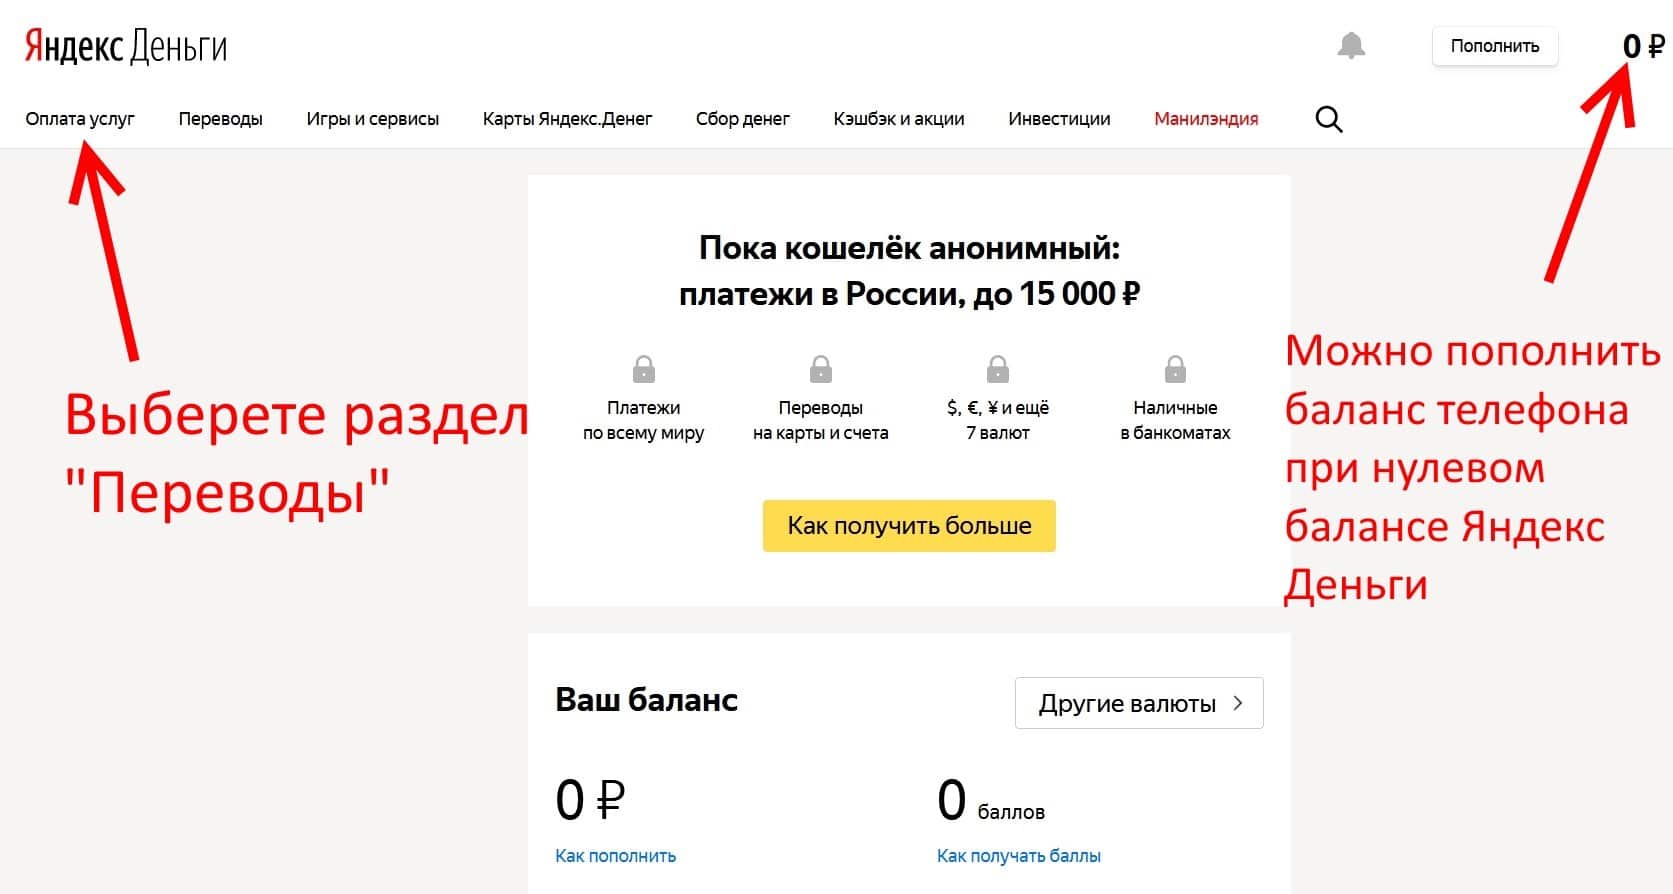The height and width of the screenshot is (894, 1673).
Task: Open the Сбор денег section
Action: click(x=742, y=119)
